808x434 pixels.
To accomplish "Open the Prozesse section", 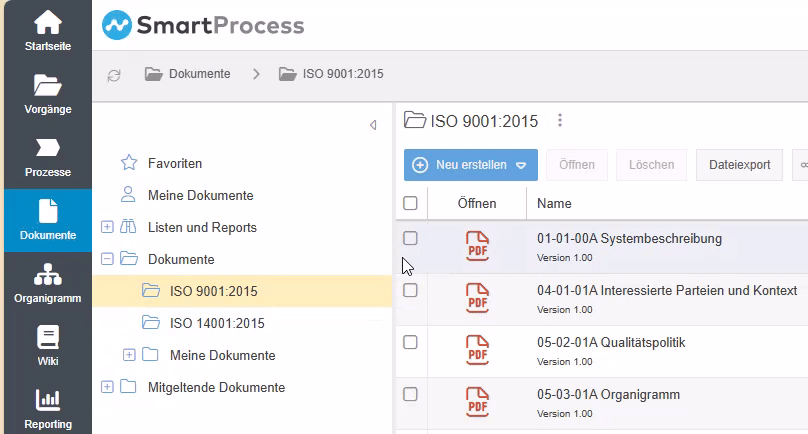I will [x=46, y=155].
